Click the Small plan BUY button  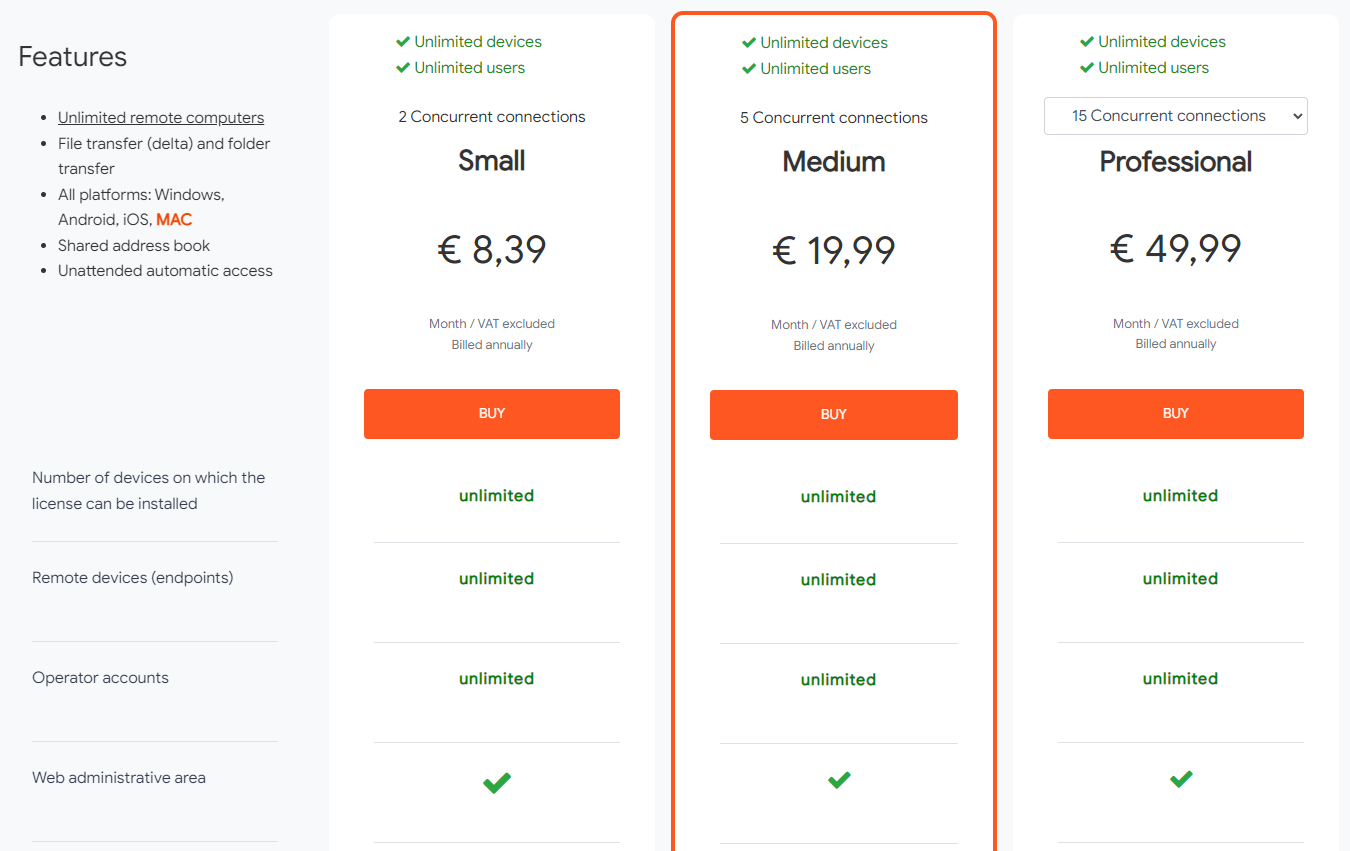coord(491,413)
